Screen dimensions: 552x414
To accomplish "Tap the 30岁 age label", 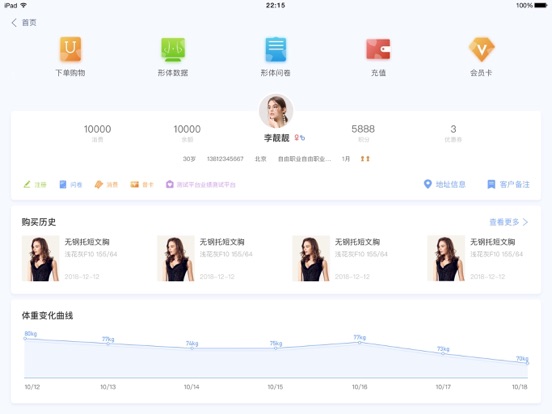I will [x=189, y=159].
